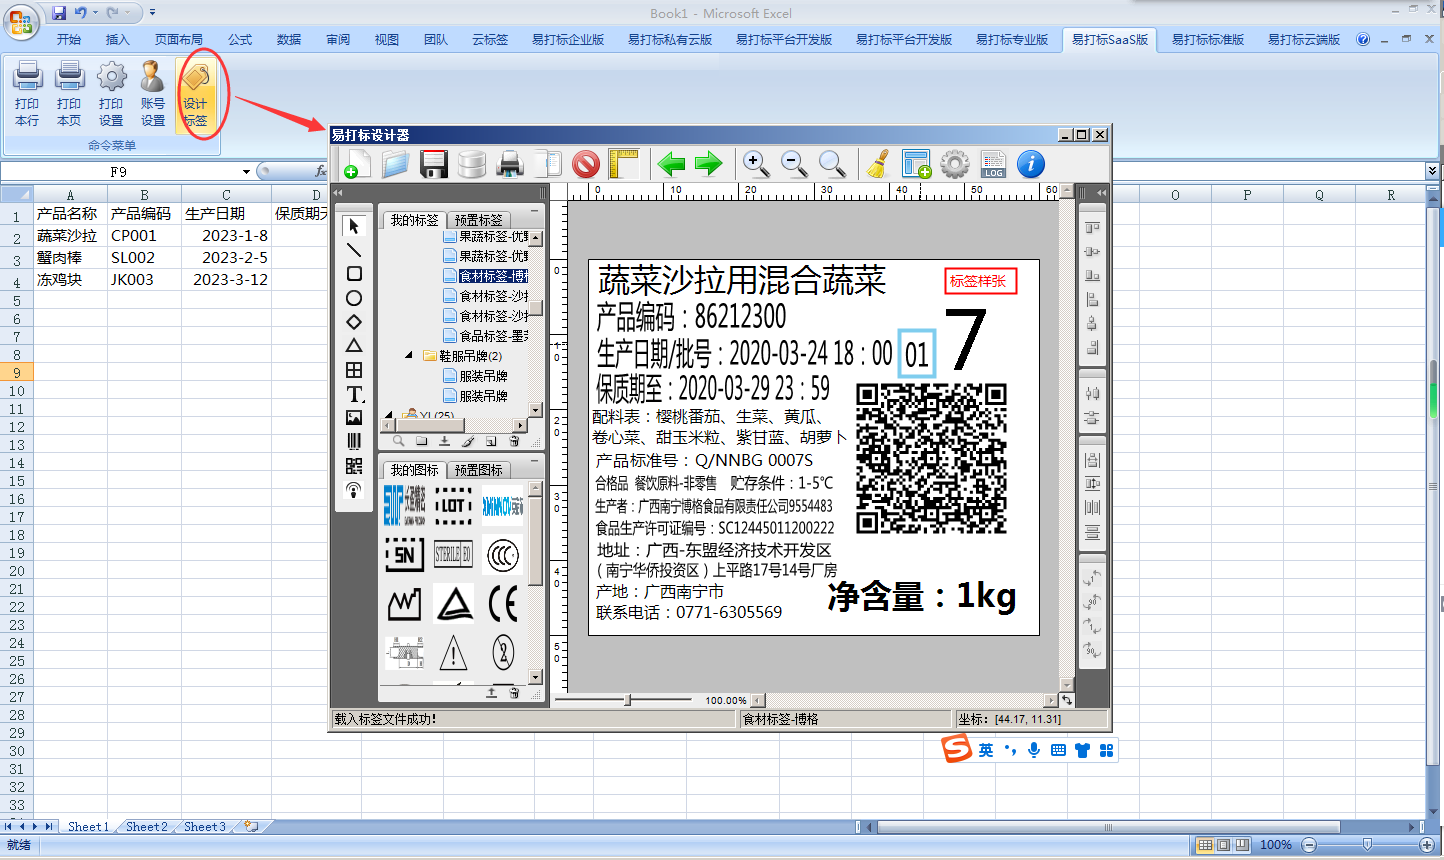1444x860 pixels.
Task: Select the diamond shape tool
Action: 354,322
